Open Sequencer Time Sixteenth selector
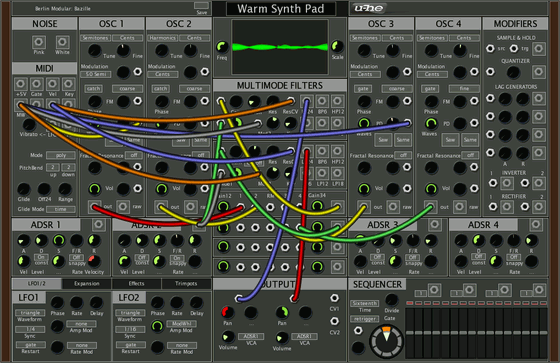 coord(365,303)
